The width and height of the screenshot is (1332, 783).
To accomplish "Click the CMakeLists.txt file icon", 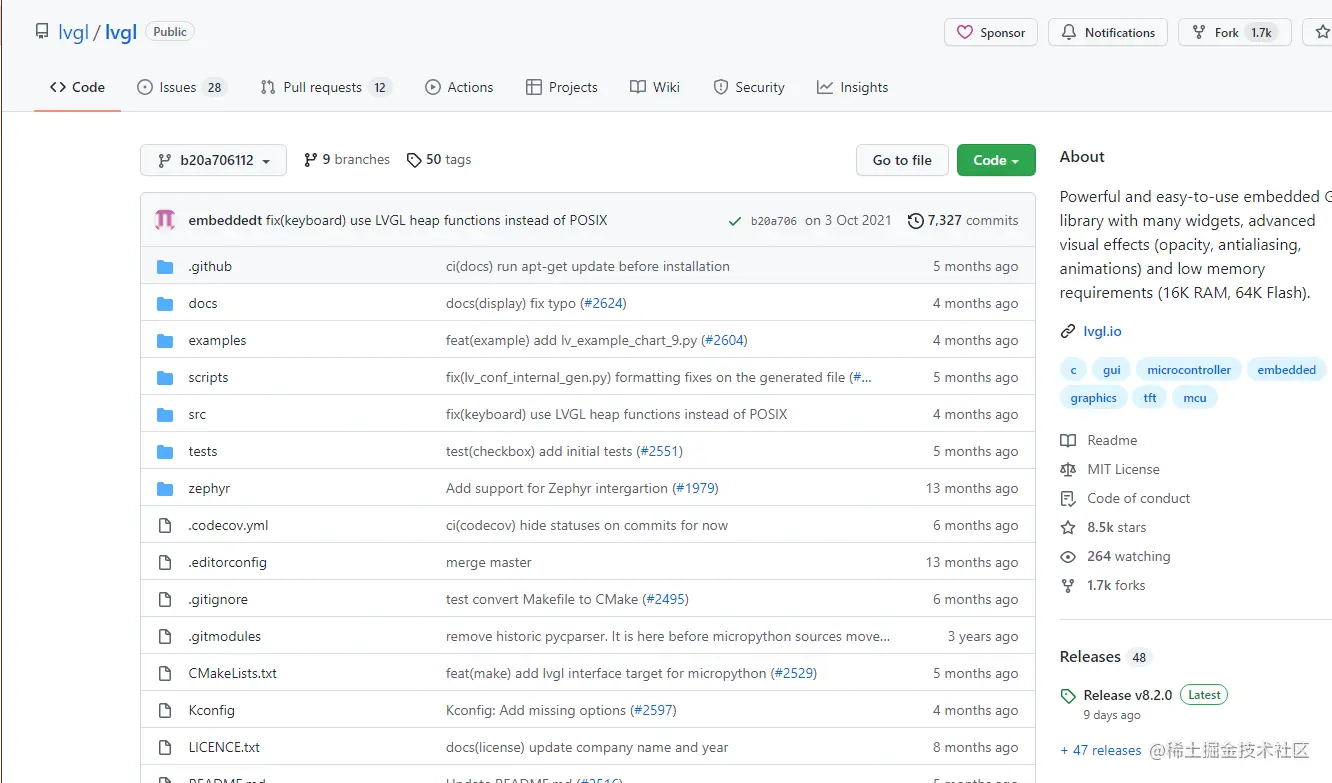I will click(165, 674).
